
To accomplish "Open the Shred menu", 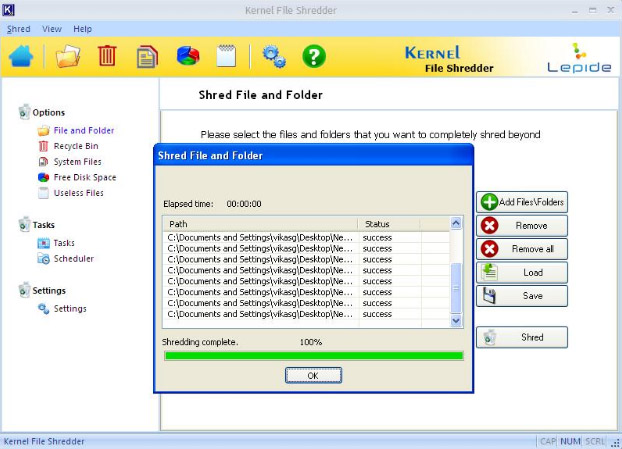I will point(18,29).
